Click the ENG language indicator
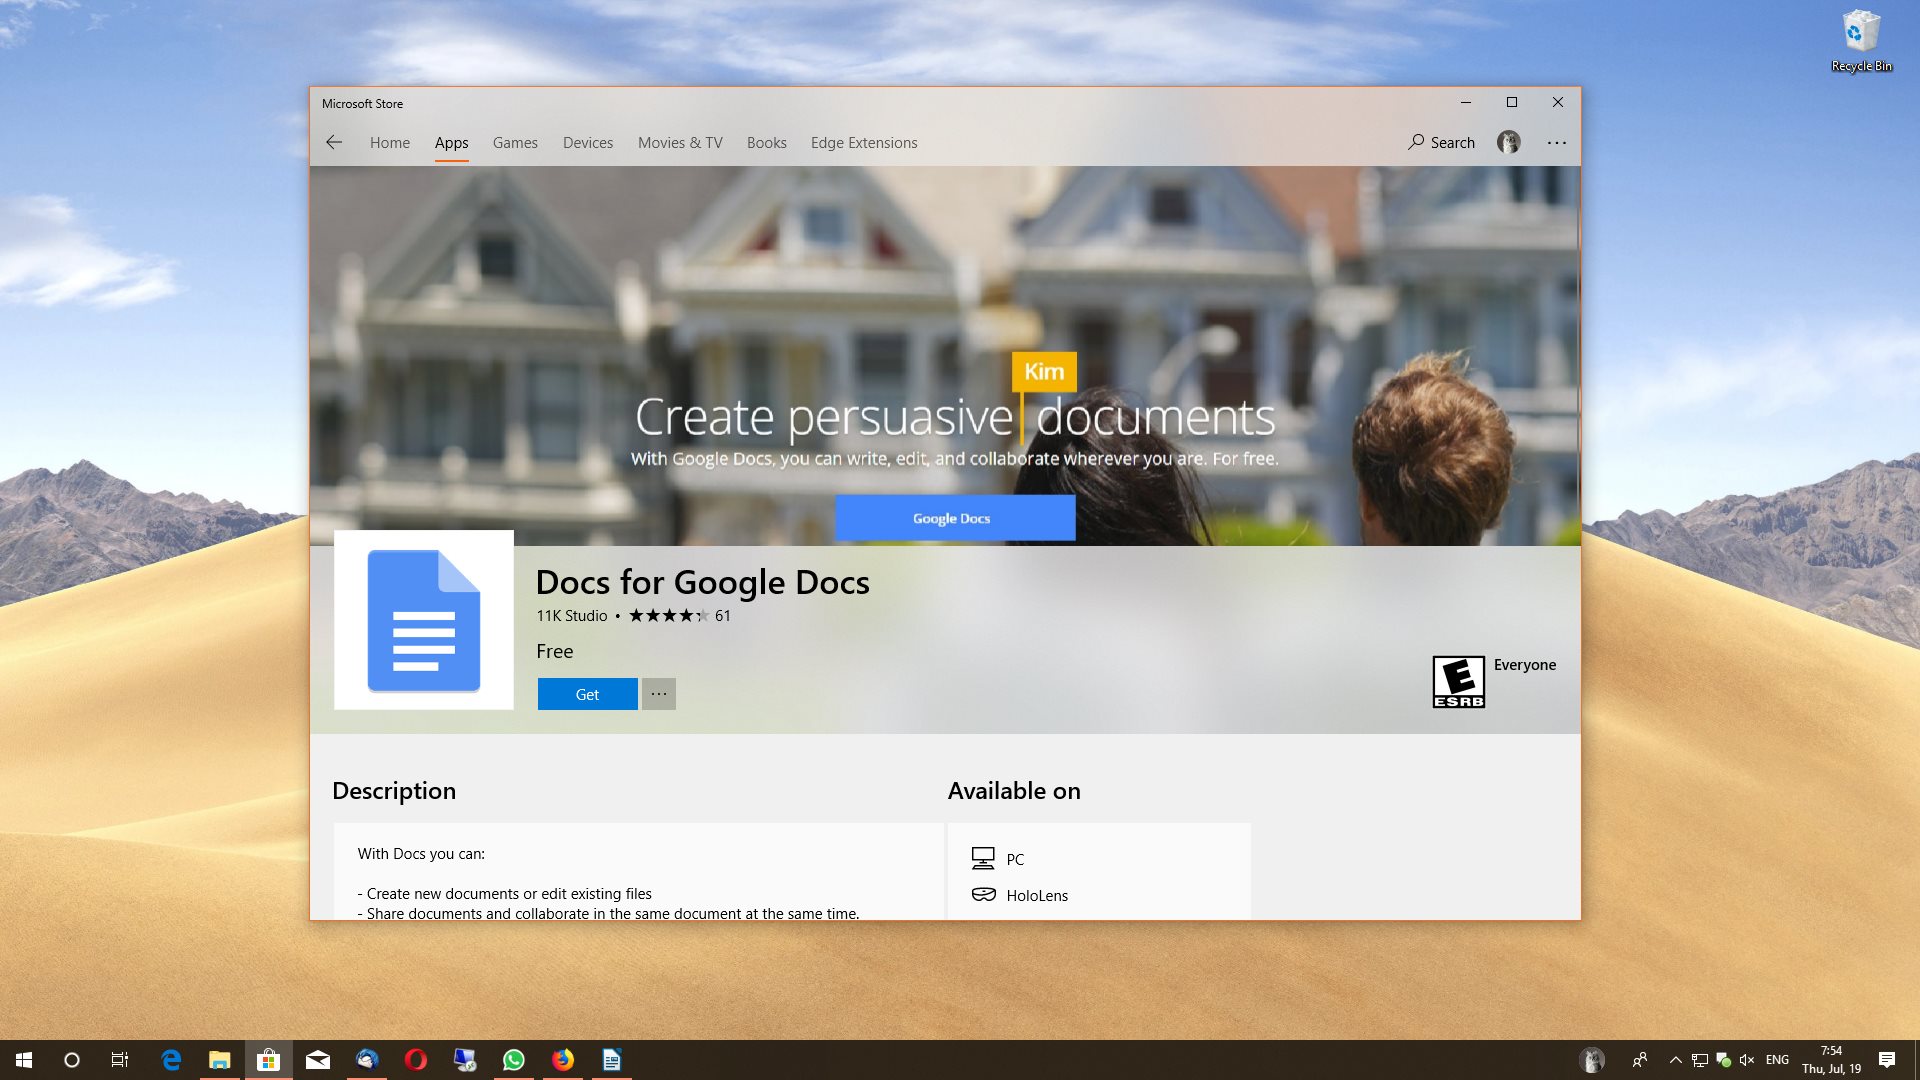Image resolution: width=1920 pixels, height=1080 pixels. click(1777, 1060)
